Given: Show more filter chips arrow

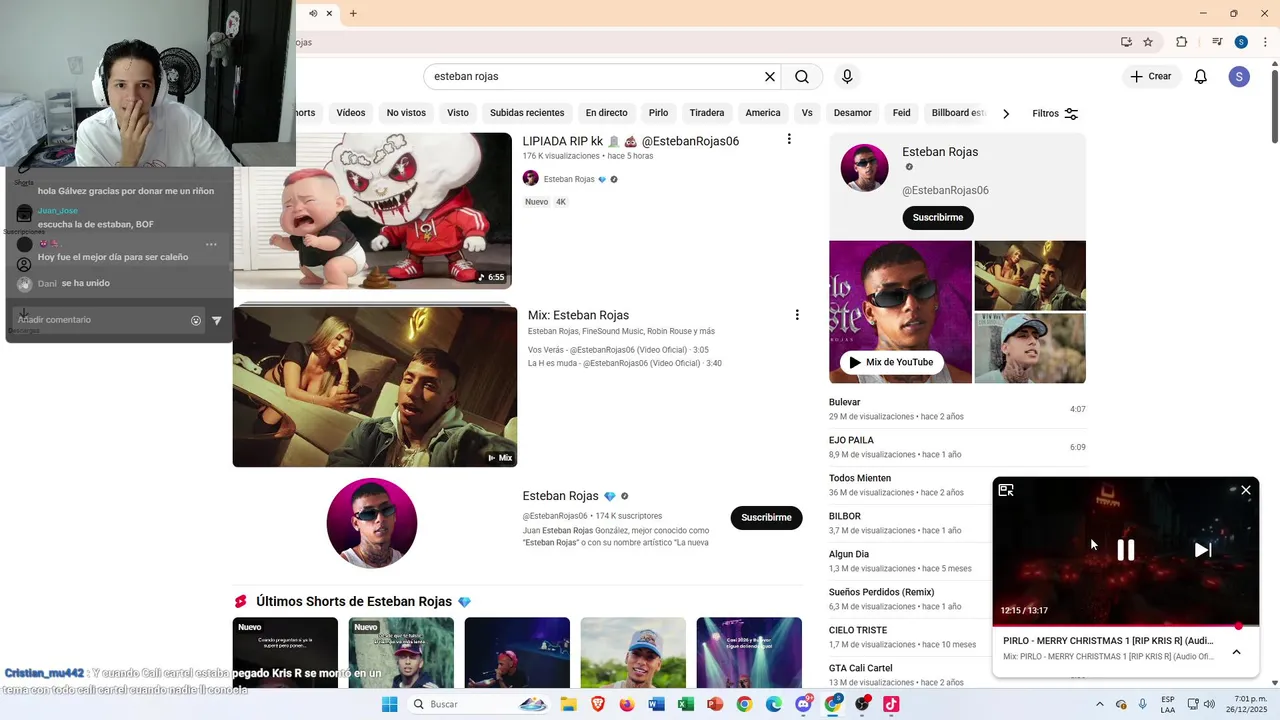Looking at the screenshot, I should point(1006,113).
